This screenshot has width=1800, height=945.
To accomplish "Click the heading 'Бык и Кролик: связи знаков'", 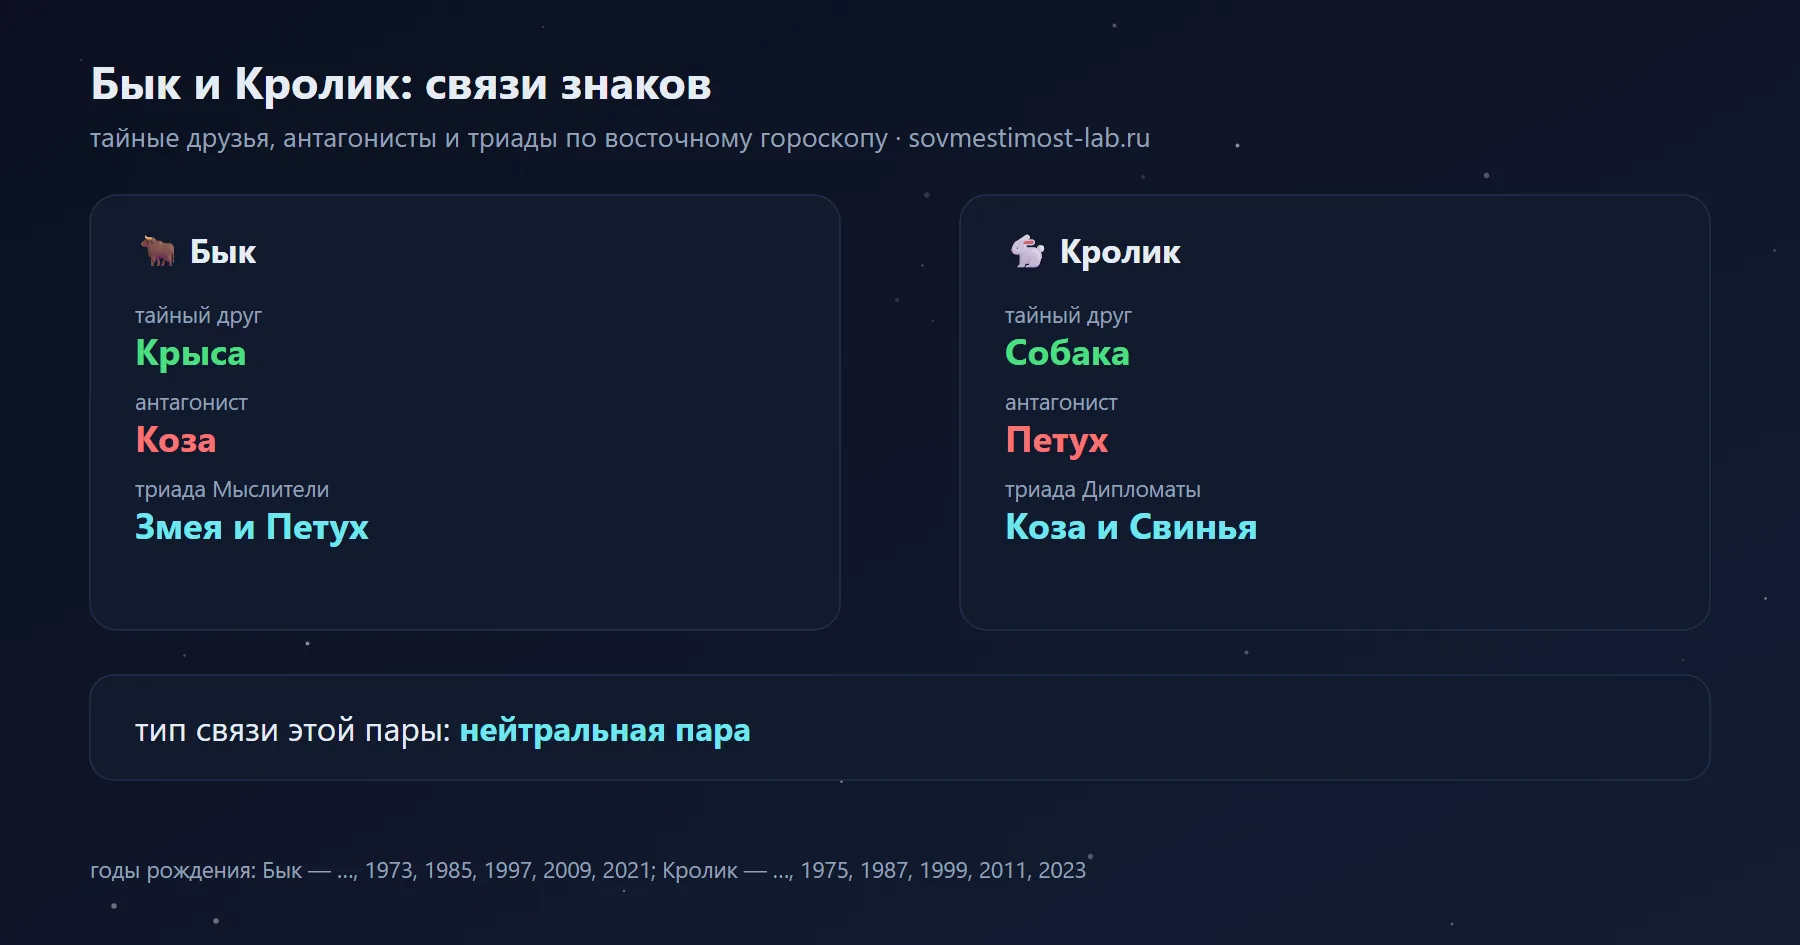I will pyautogui.click(x=401, y=84).
